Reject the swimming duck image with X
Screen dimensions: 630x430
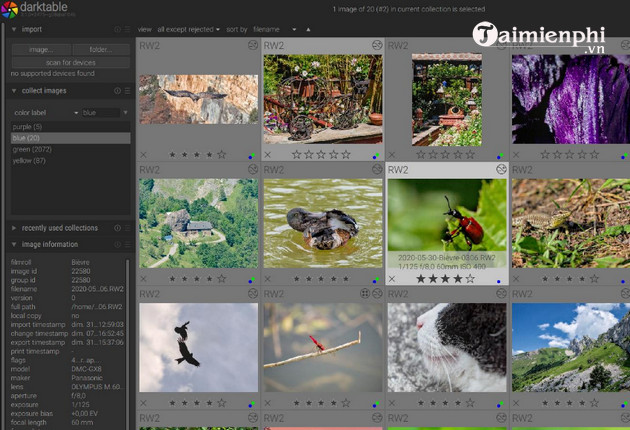tap(268, 279)
